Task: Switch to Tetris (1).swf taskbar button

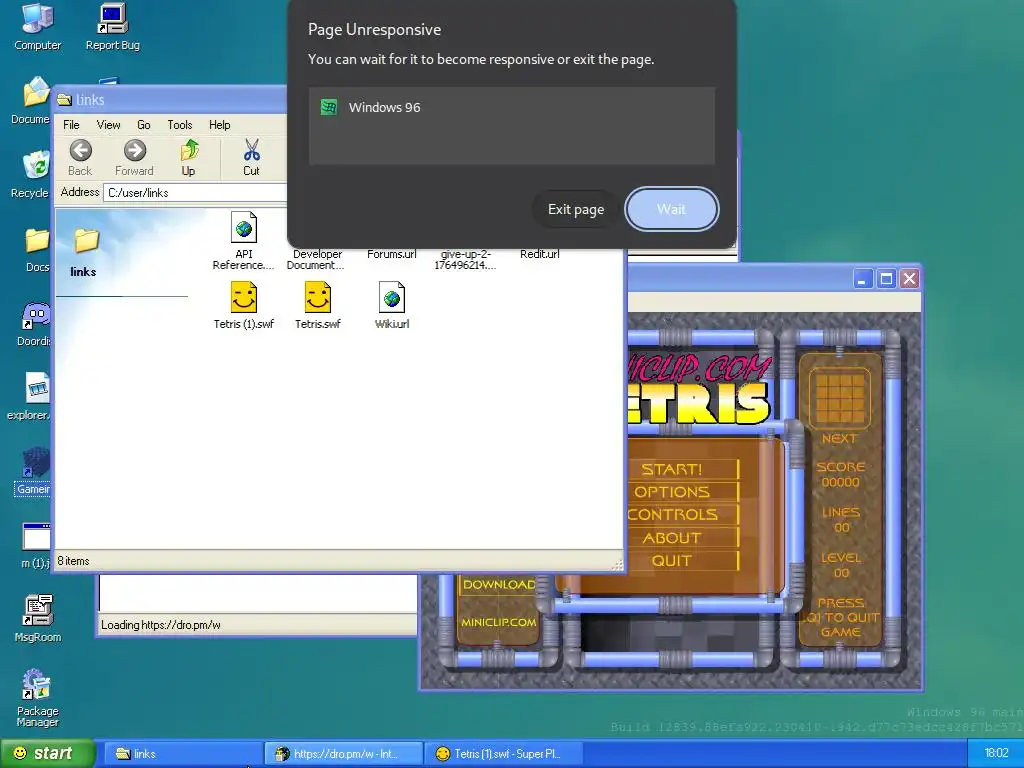Action: click(504, 754)
